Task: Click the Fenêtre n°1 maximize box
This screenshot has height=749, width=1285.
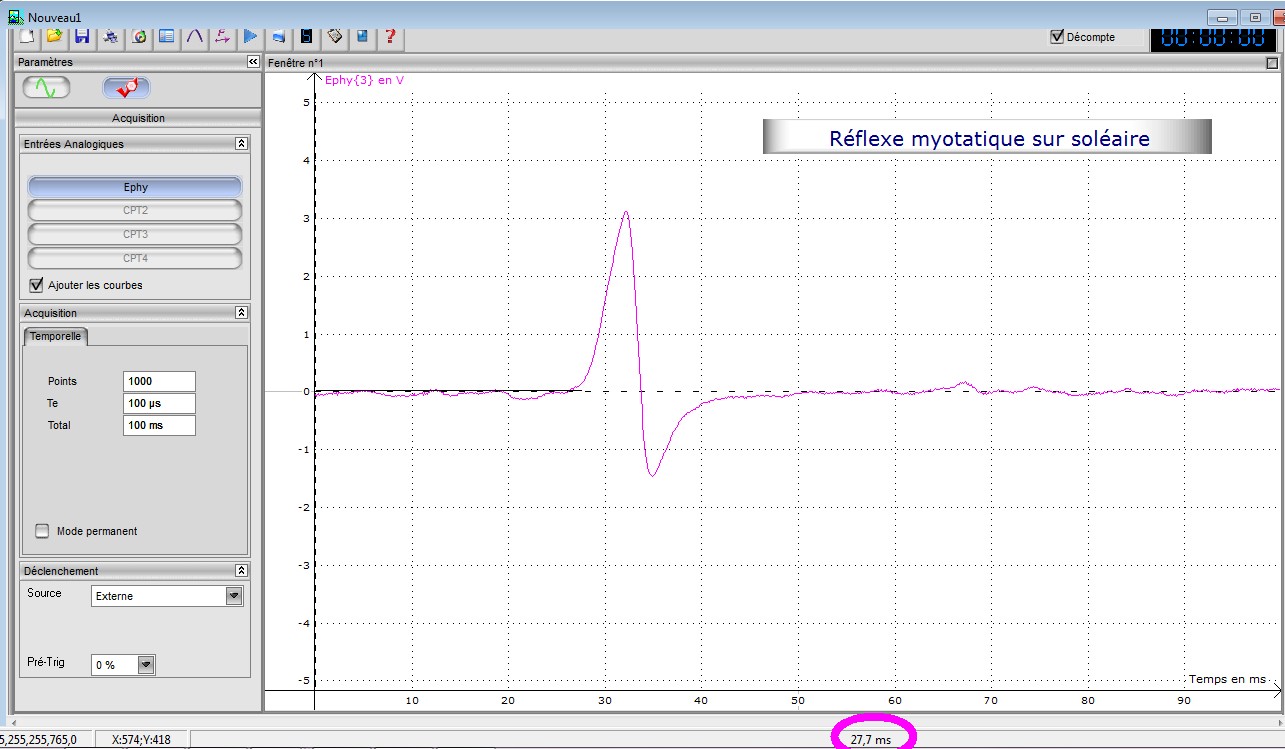Action: pyautogui.click(x=1272, y=62)
